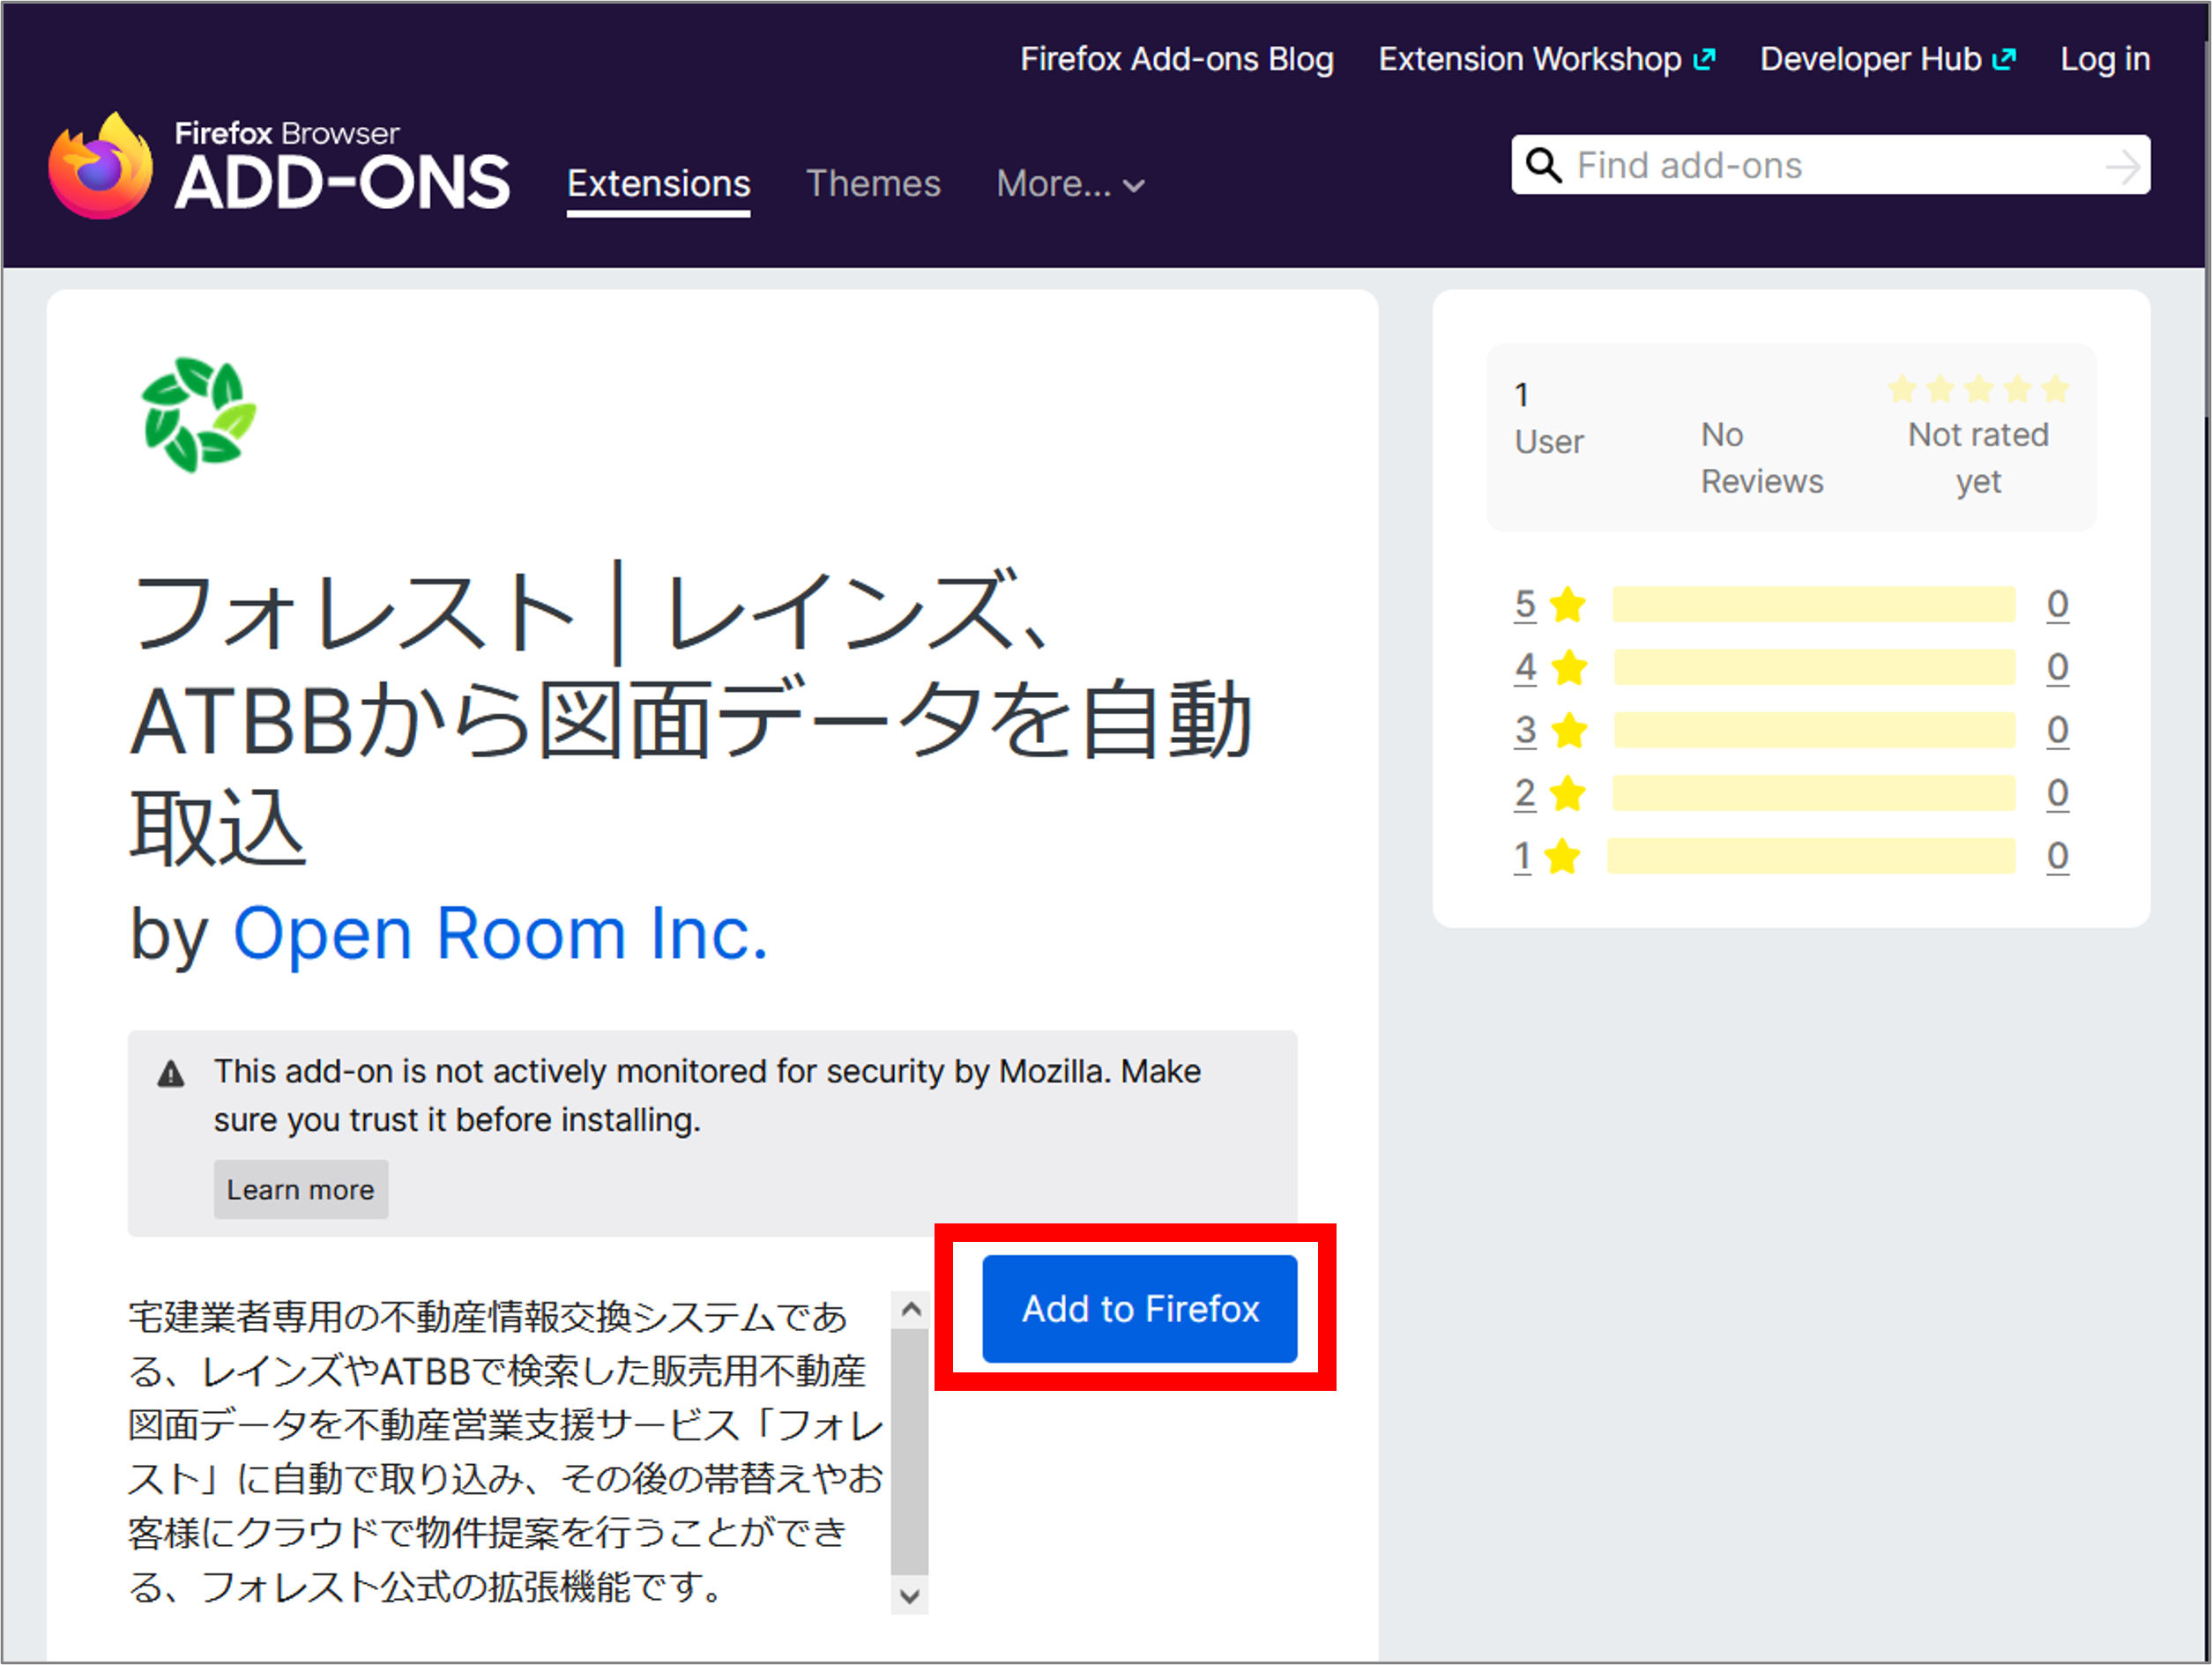Image resolution: width=2212 pixels, height=1665 pixels.
Task: Open the Open Room Inc. author link
Action: tap(500, 934)
